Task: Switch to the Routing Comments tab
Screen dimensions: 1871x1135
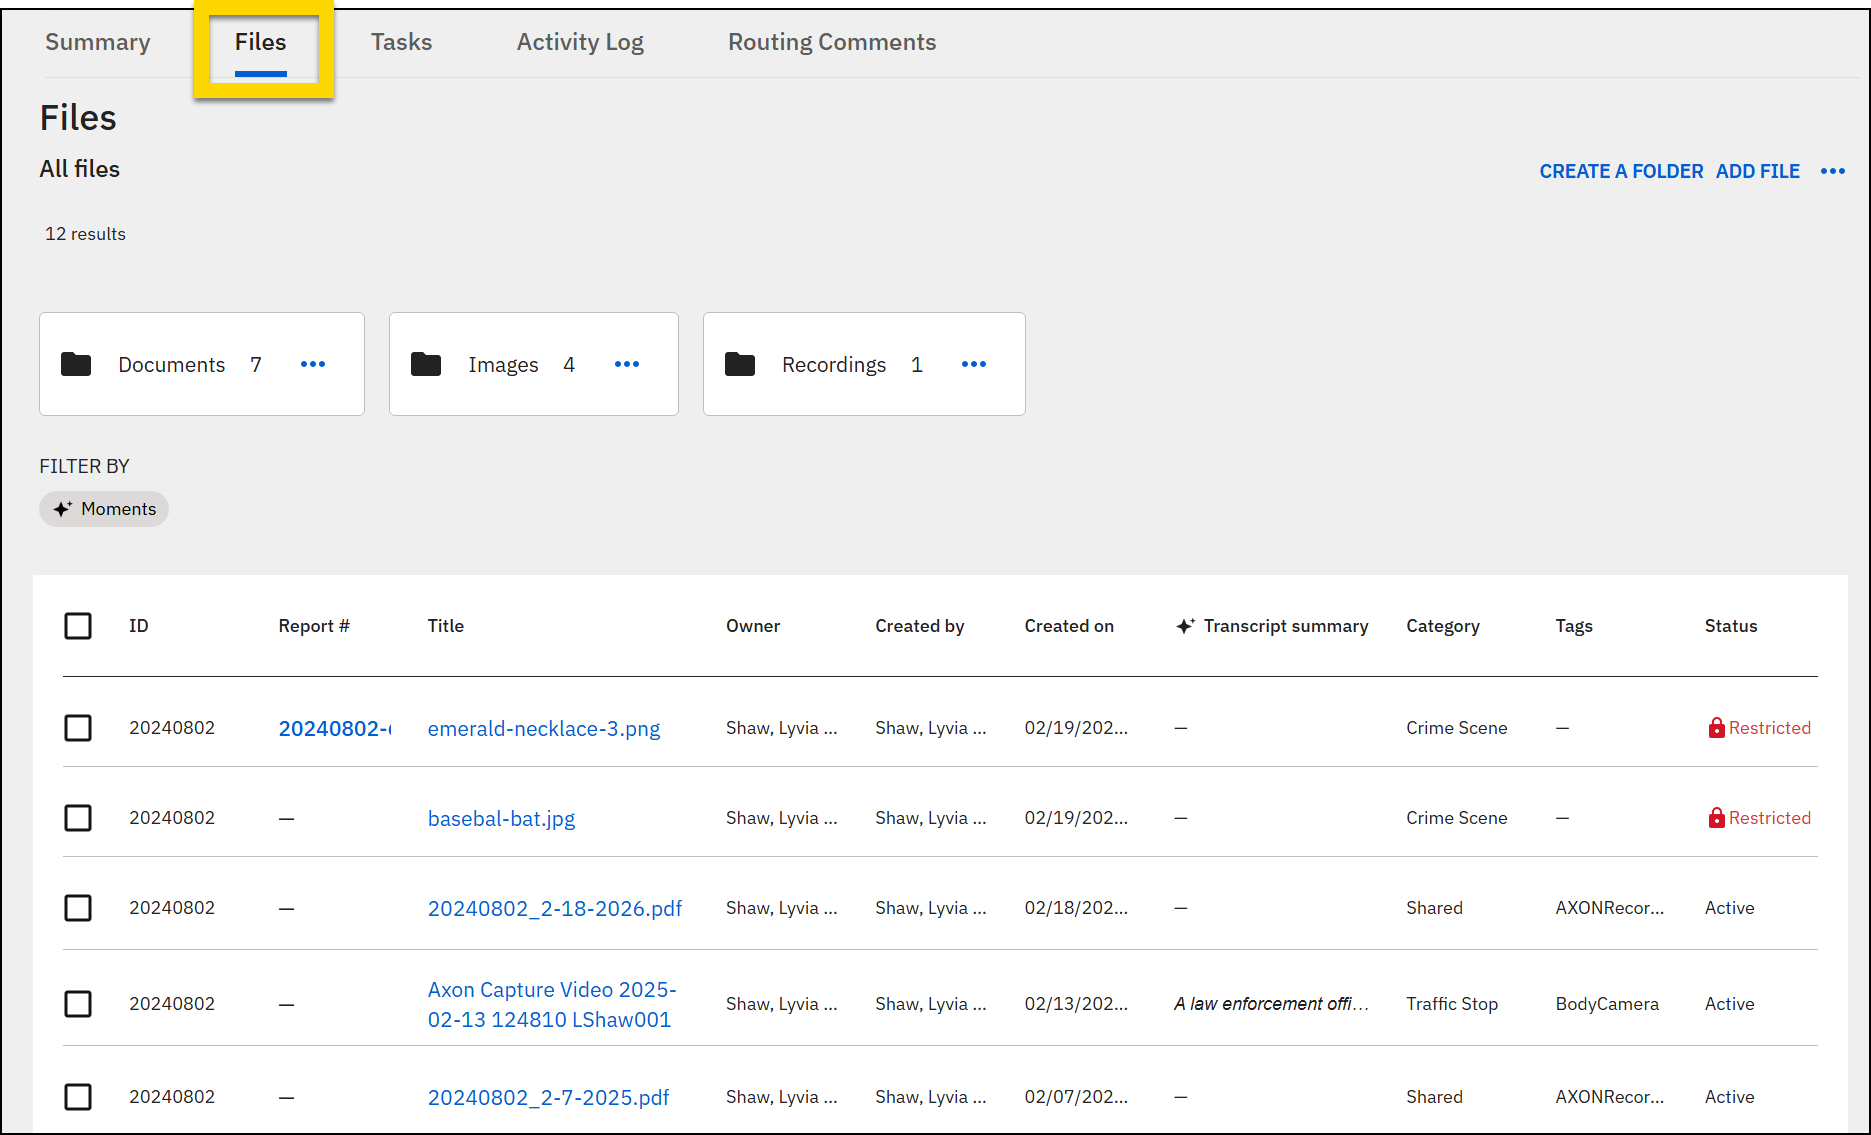Action: pyautogui.click(x=832, y=42)
